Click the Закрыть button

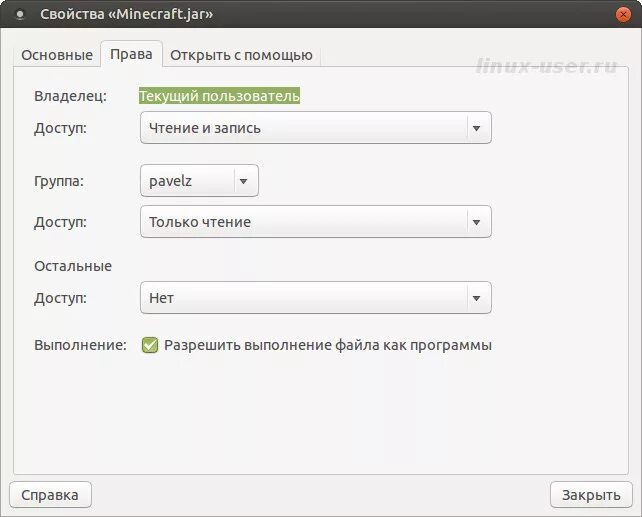pyautogui.click(x=591, y=494)
